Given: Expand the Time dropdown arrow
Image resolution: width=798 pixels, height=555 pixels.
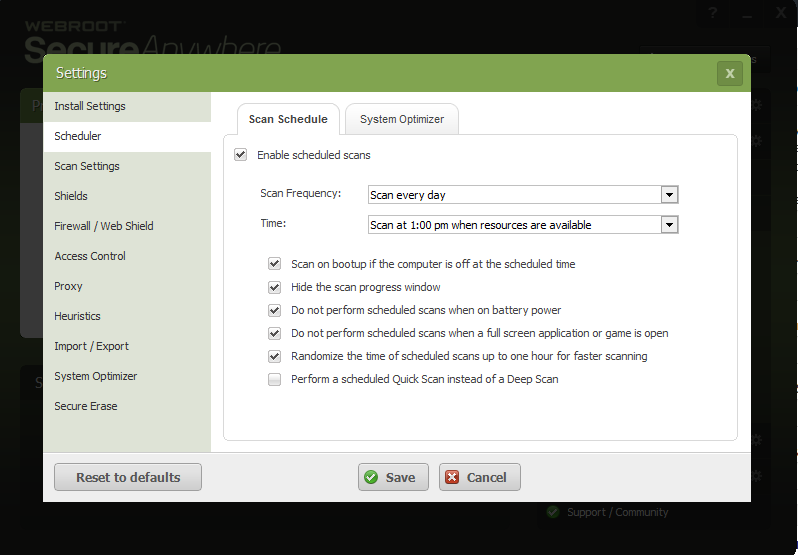Looking at the screenshot, I should 669,225.
